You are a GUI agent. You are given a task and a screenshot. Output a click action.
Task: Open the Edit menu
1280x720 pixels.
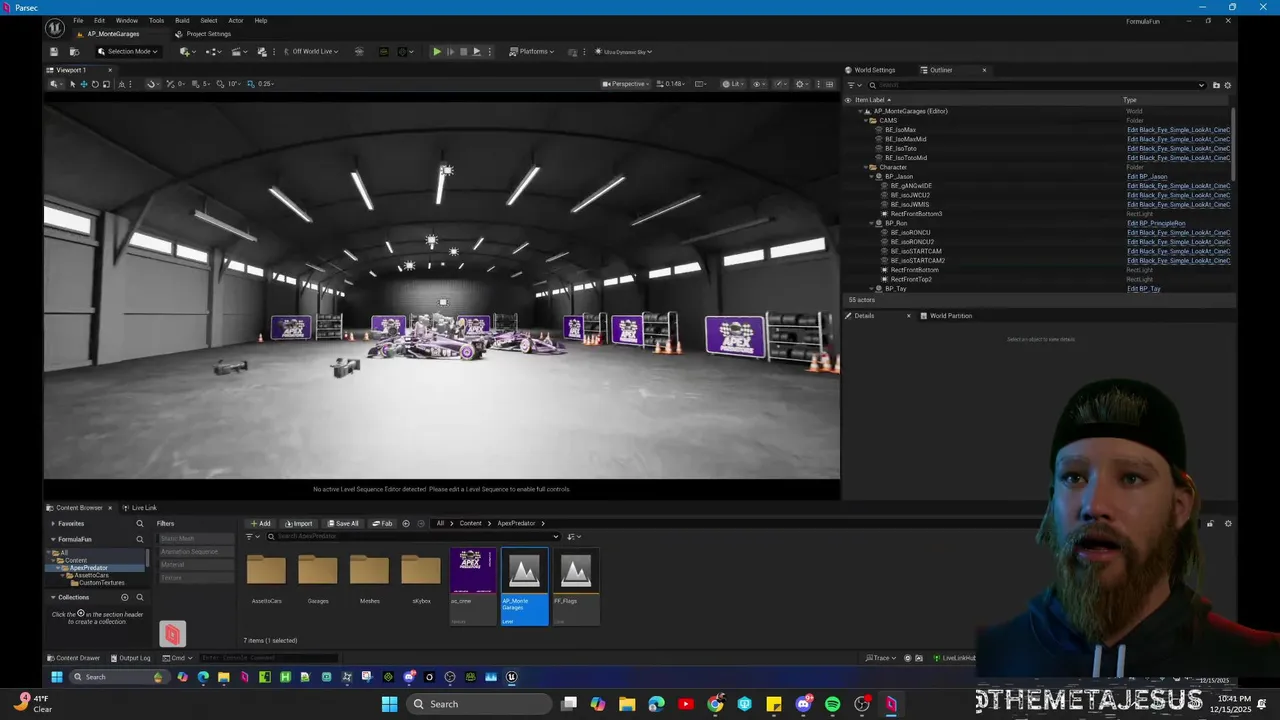coord(99,20)
